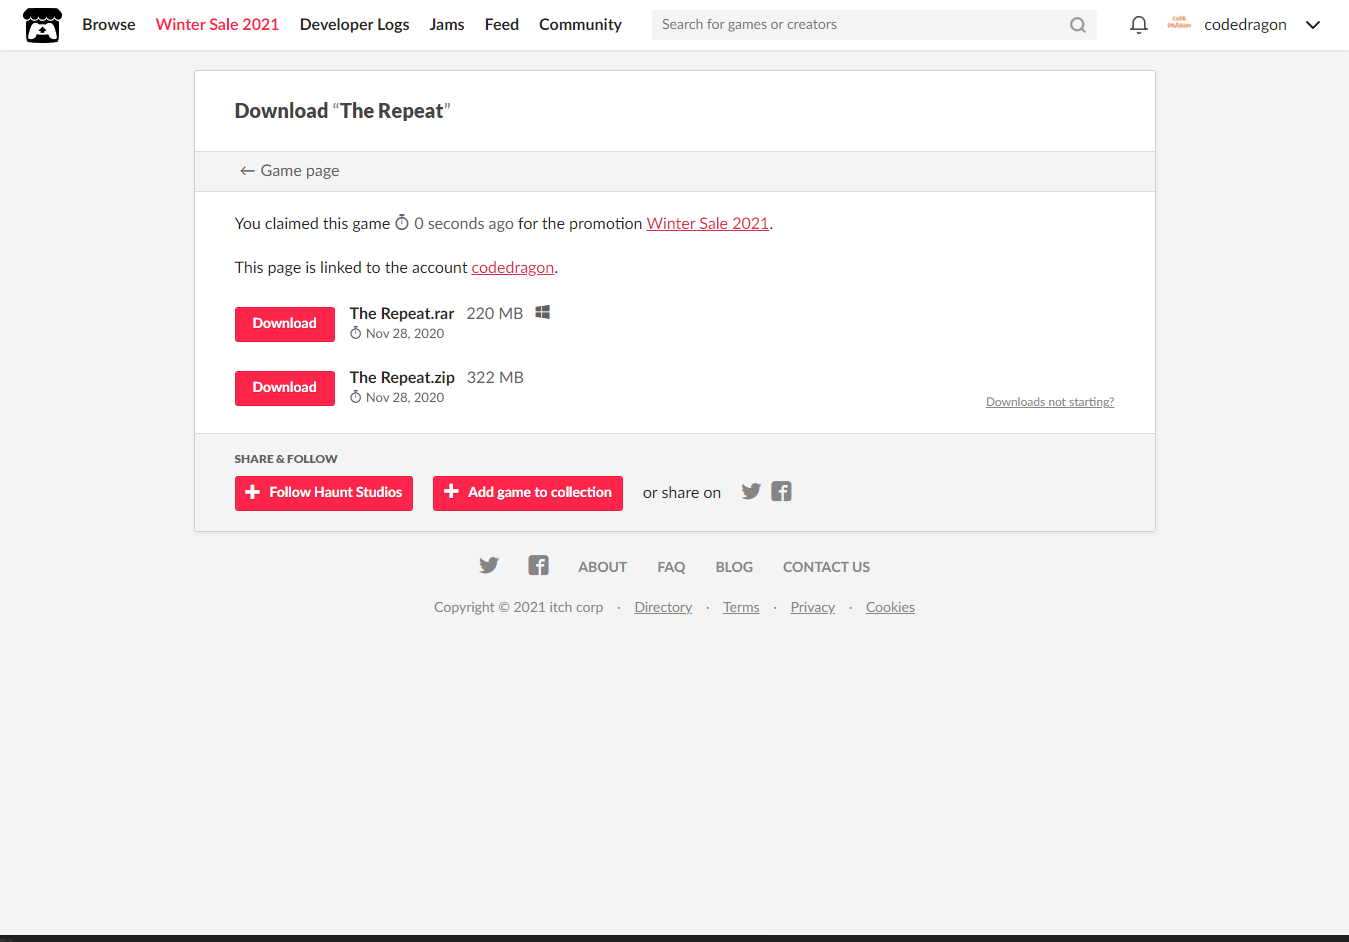
Task: Open the Privacy link
Action: [x=812, y=607]
